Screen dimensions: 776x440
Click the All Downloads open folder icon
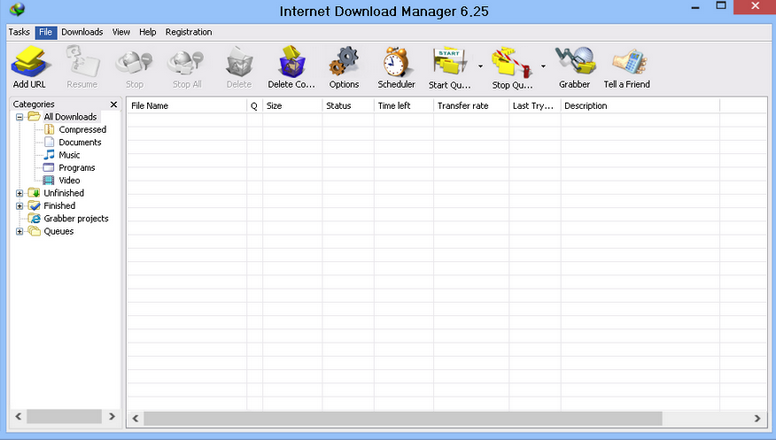coord(34,117)
